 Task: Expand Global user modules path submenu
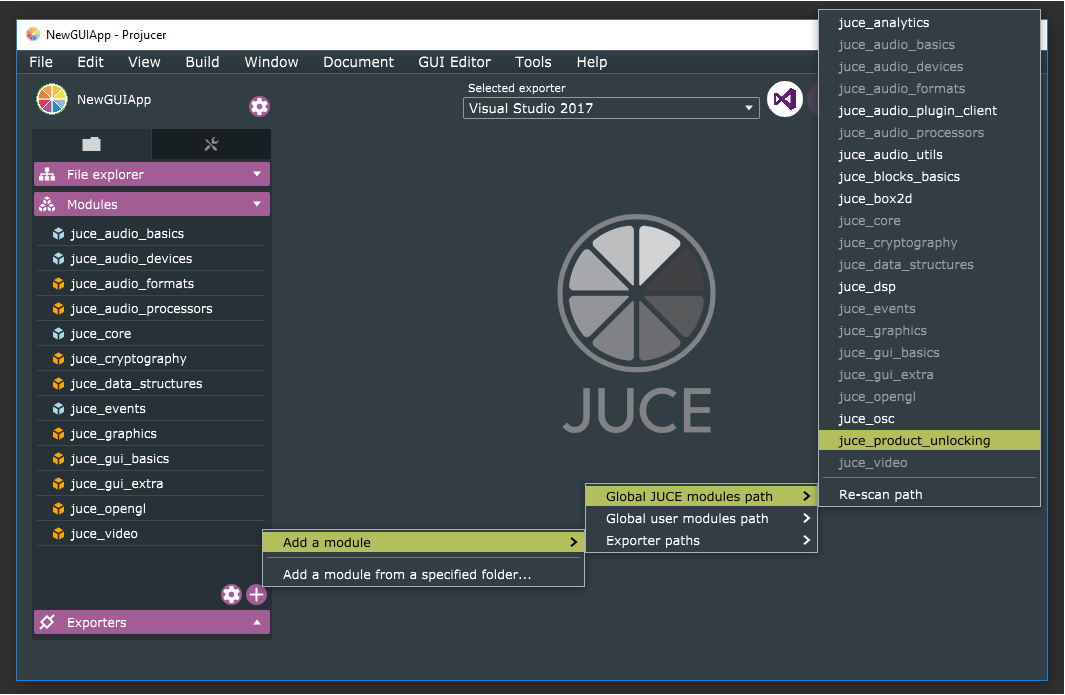click(x=701, y=518)
